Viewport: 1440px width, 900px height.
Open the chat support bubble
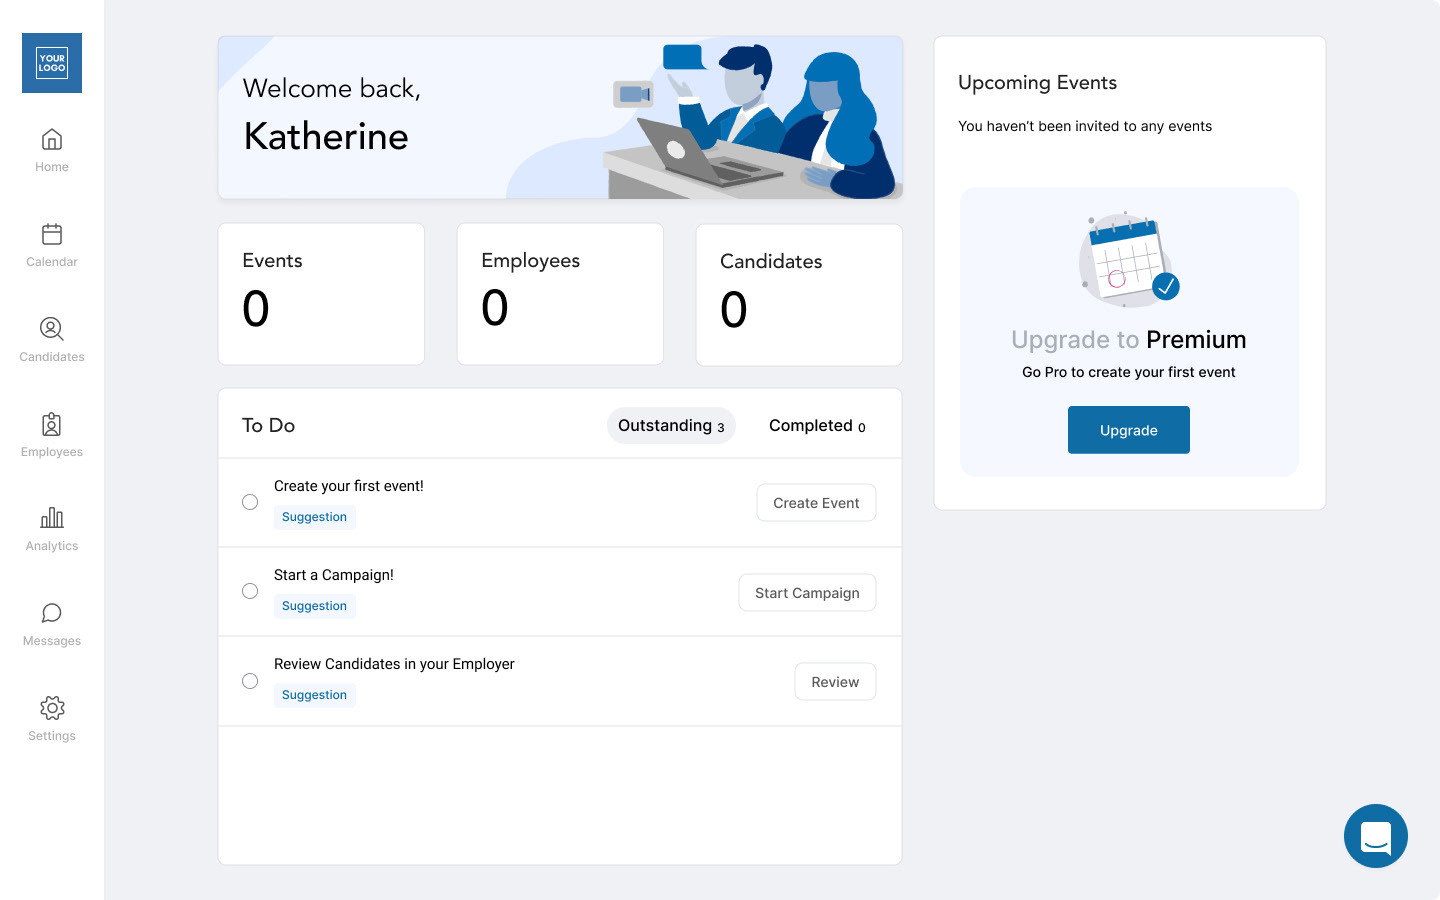(1375, 836)
